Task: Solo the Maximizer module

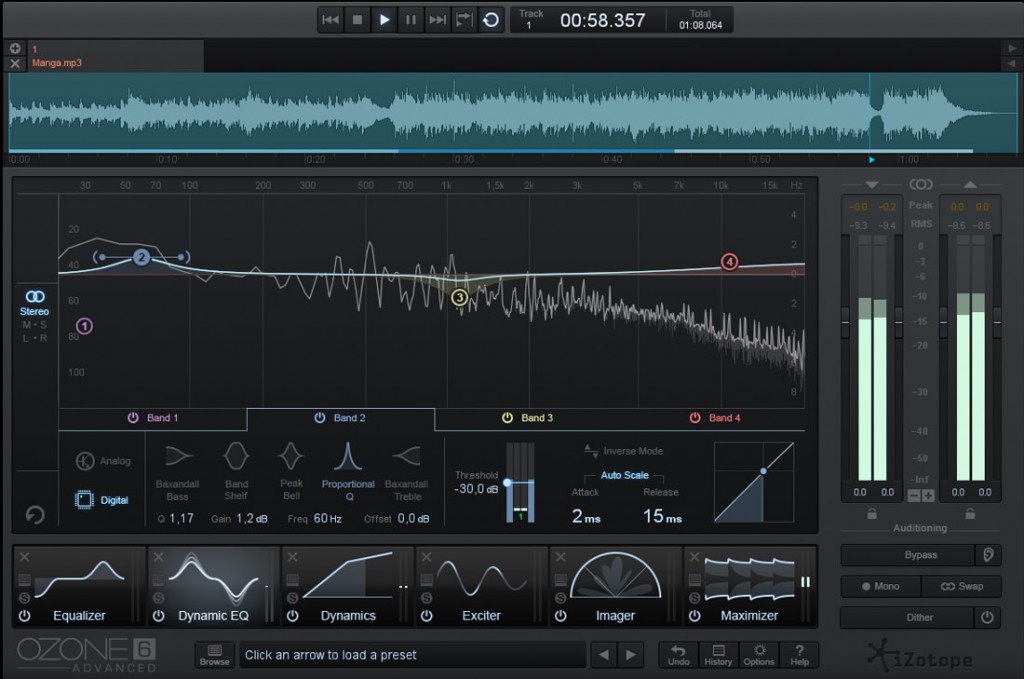Action: point(694,598)
